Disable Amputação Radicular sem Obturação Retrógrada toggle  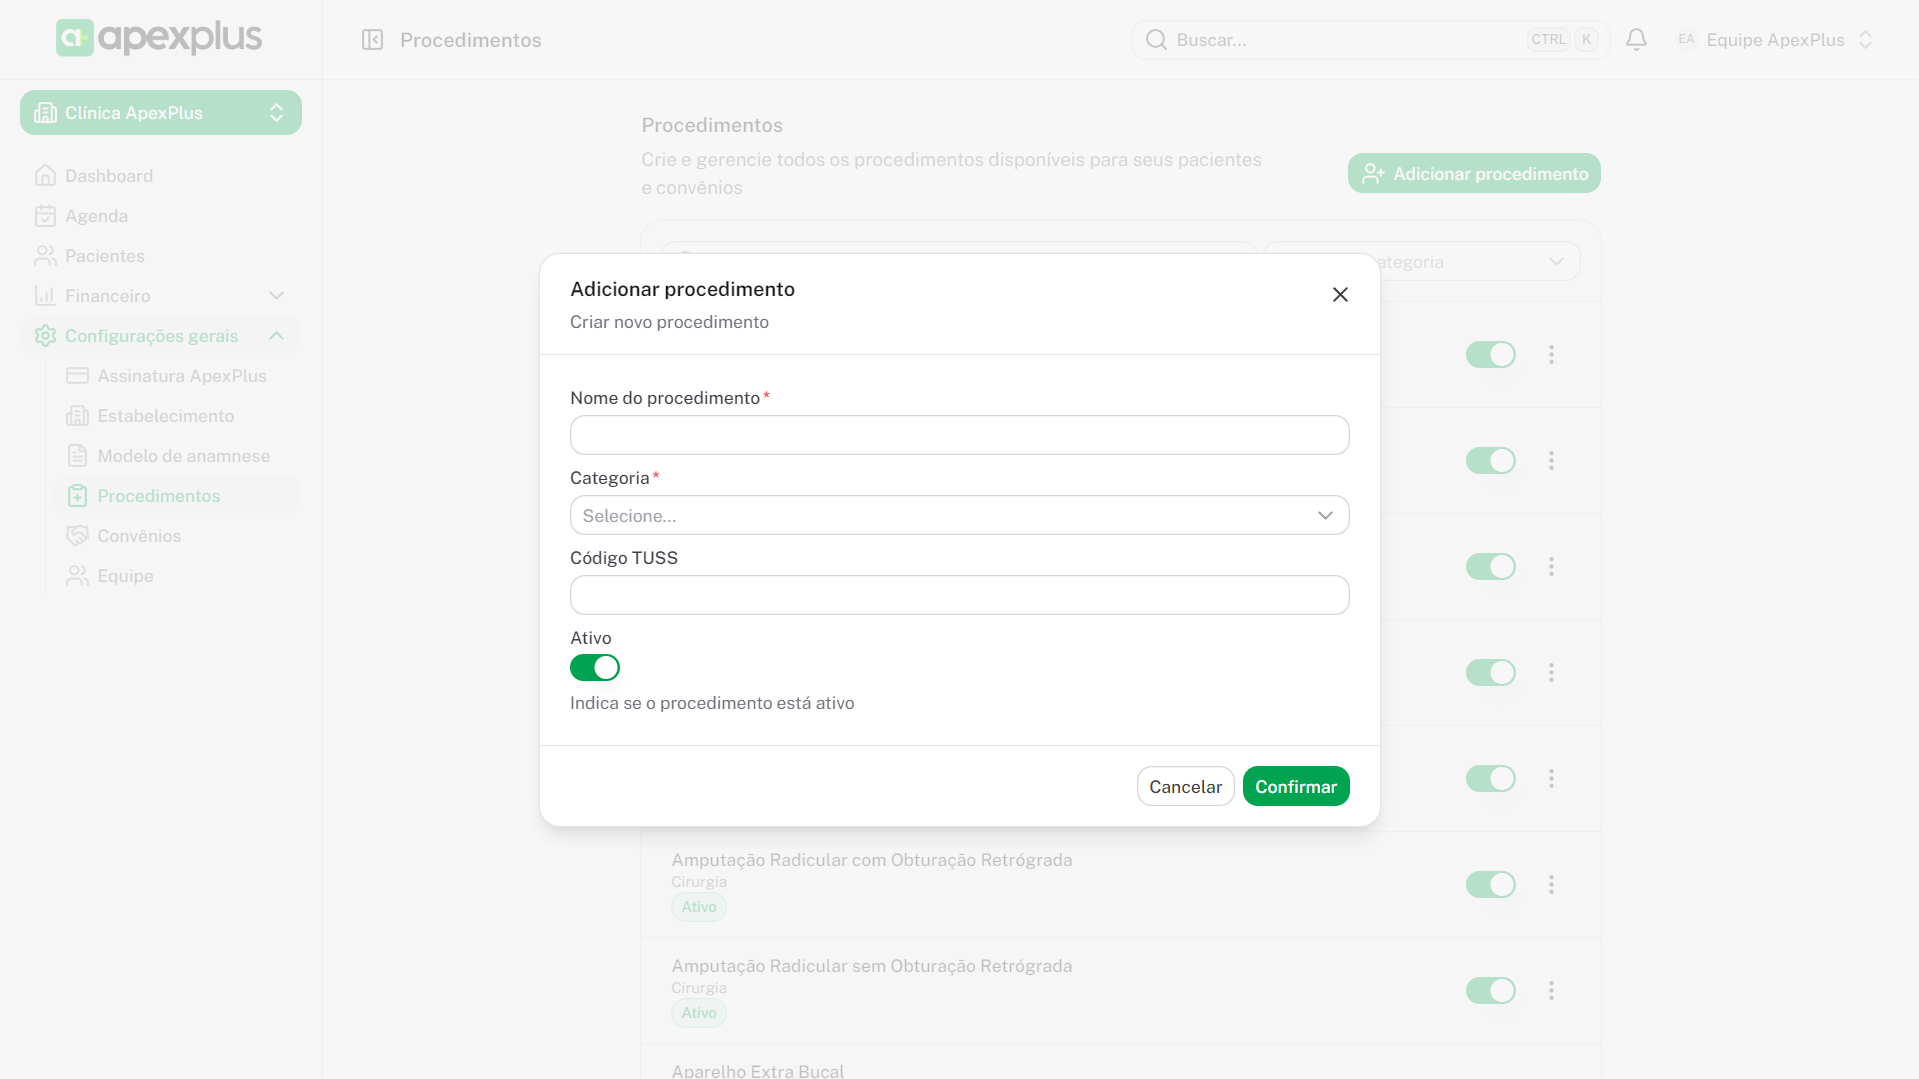point(1490,990)
